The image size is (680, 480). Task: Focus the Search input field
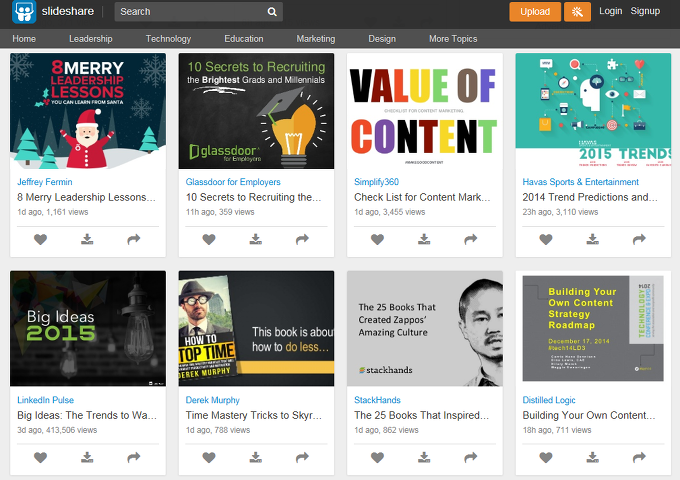[x=199, y=12]
